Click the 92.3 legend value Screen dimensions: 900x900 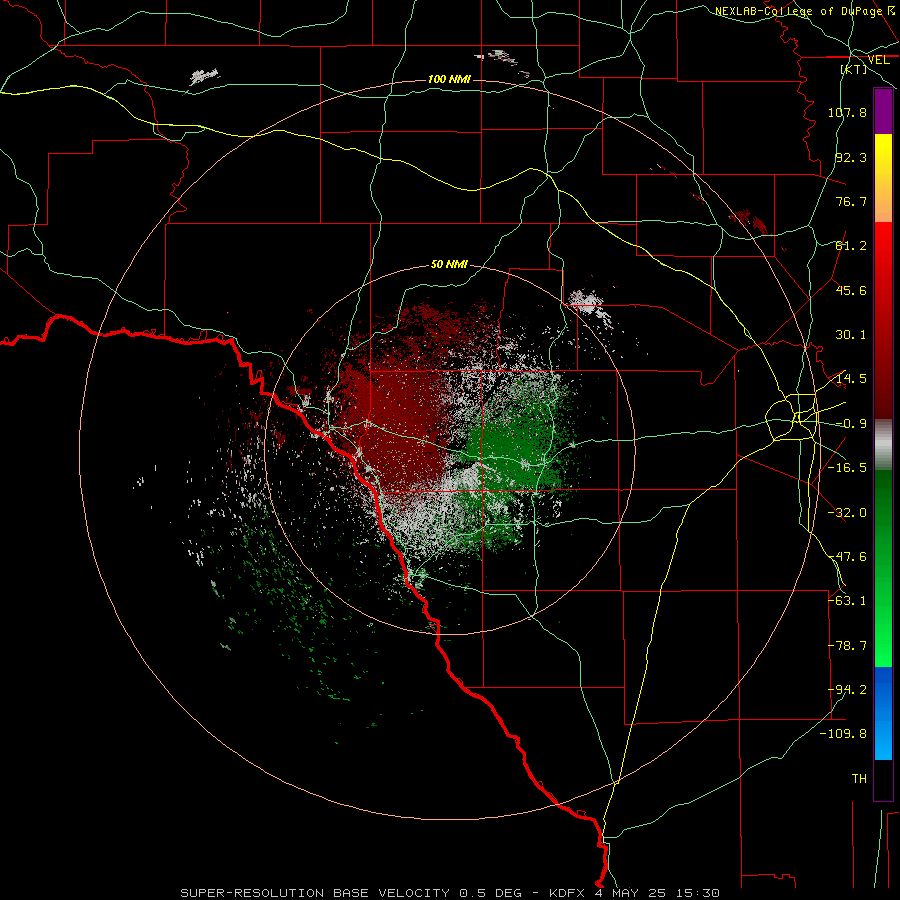(x=851, y=157)
